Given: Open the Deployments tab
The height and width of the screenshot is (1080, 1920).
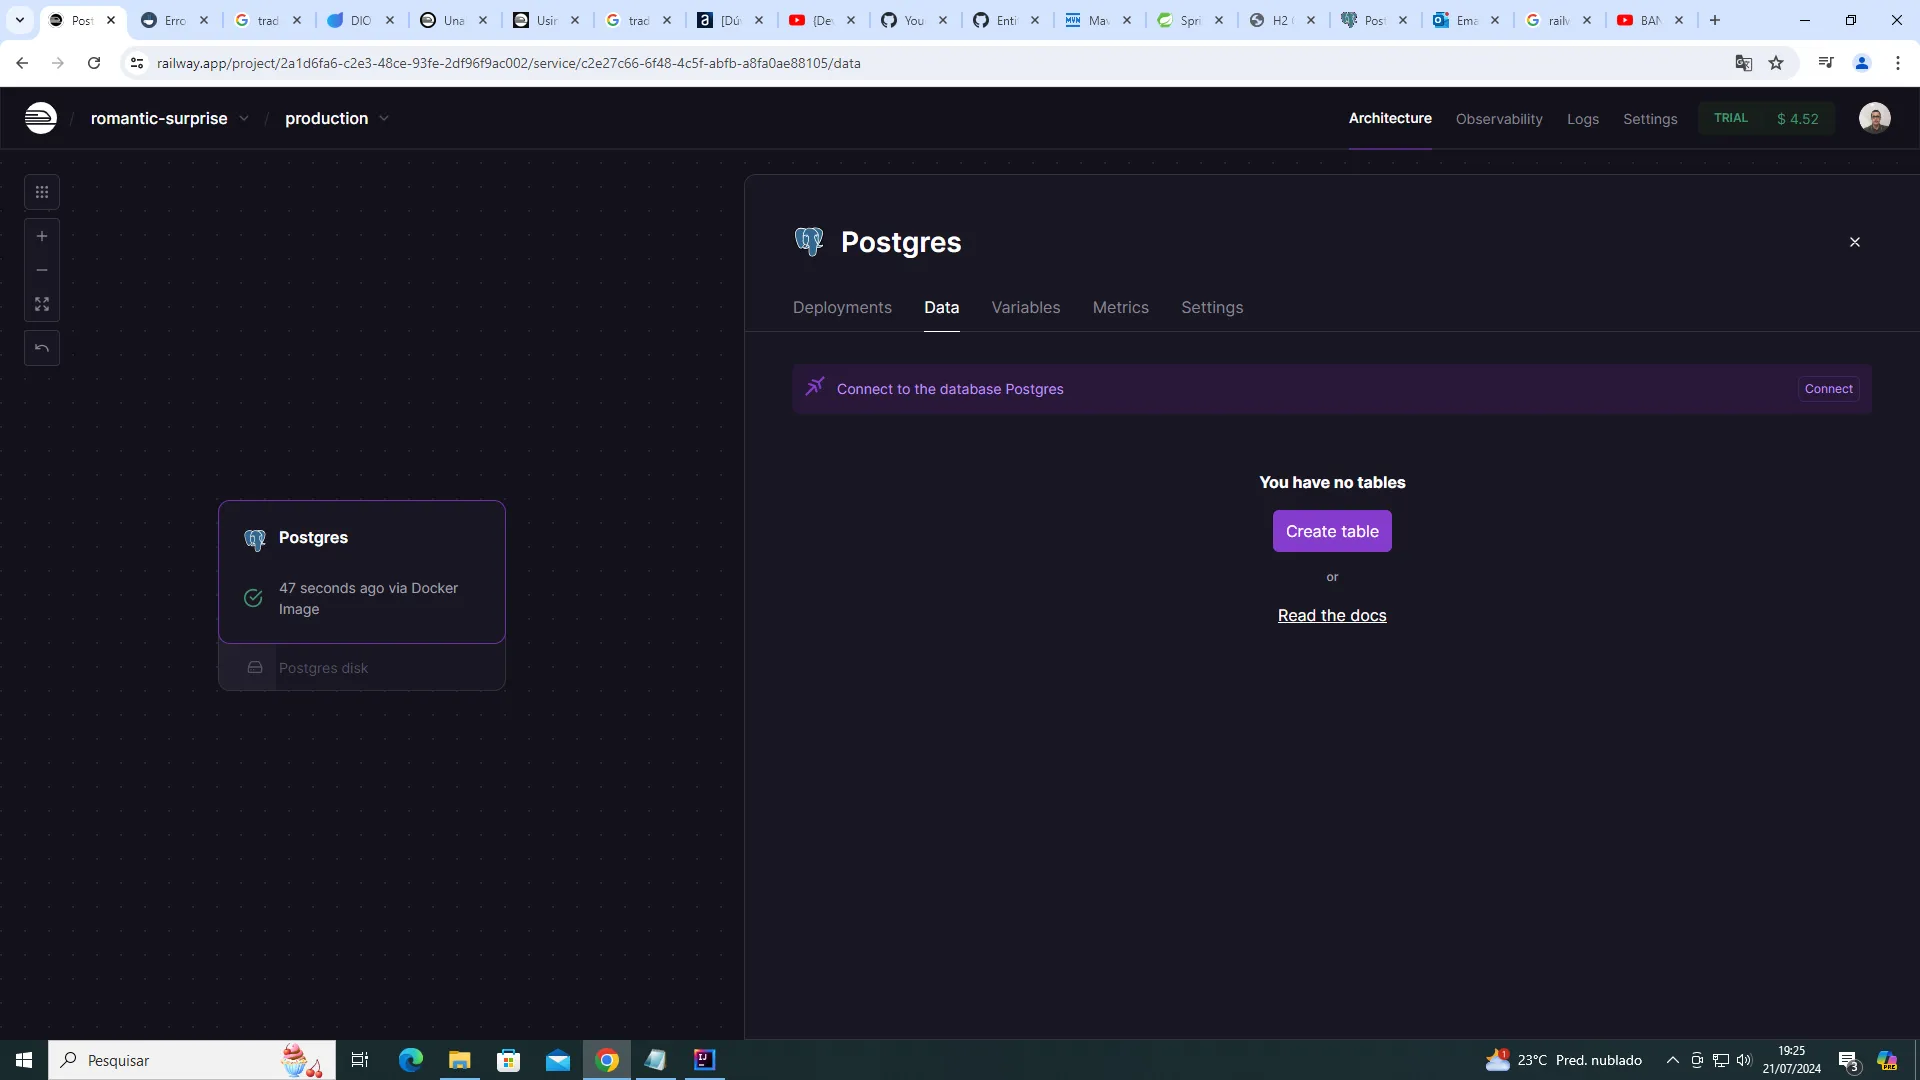Looking at the screenshot, I should point(841,307).
